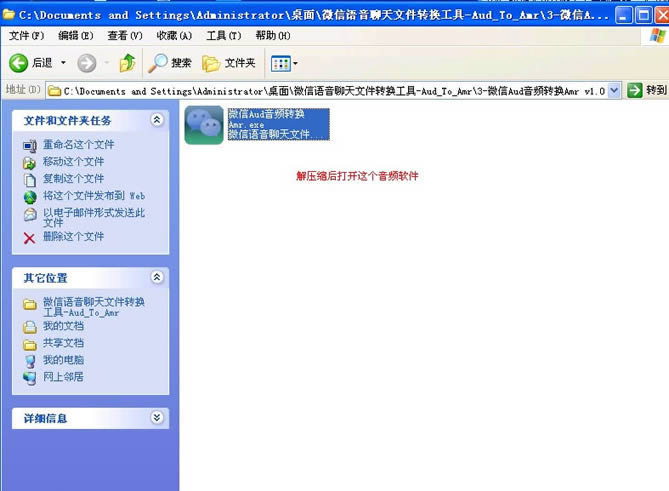Open 我的电脑 from other places
This screenshot has width=669, height=491.
click(63, 360)
